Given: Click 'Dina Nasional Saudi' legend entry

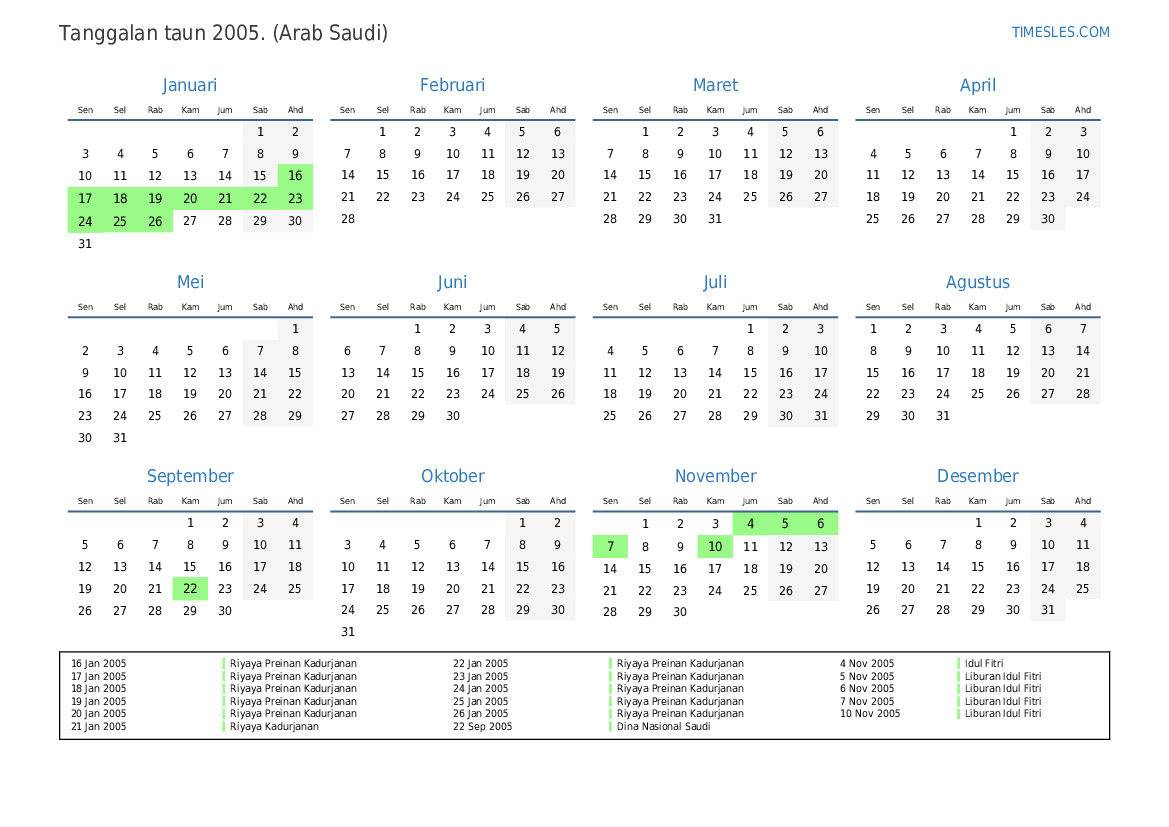Looking at the screenshot, I should coord(663,727).
